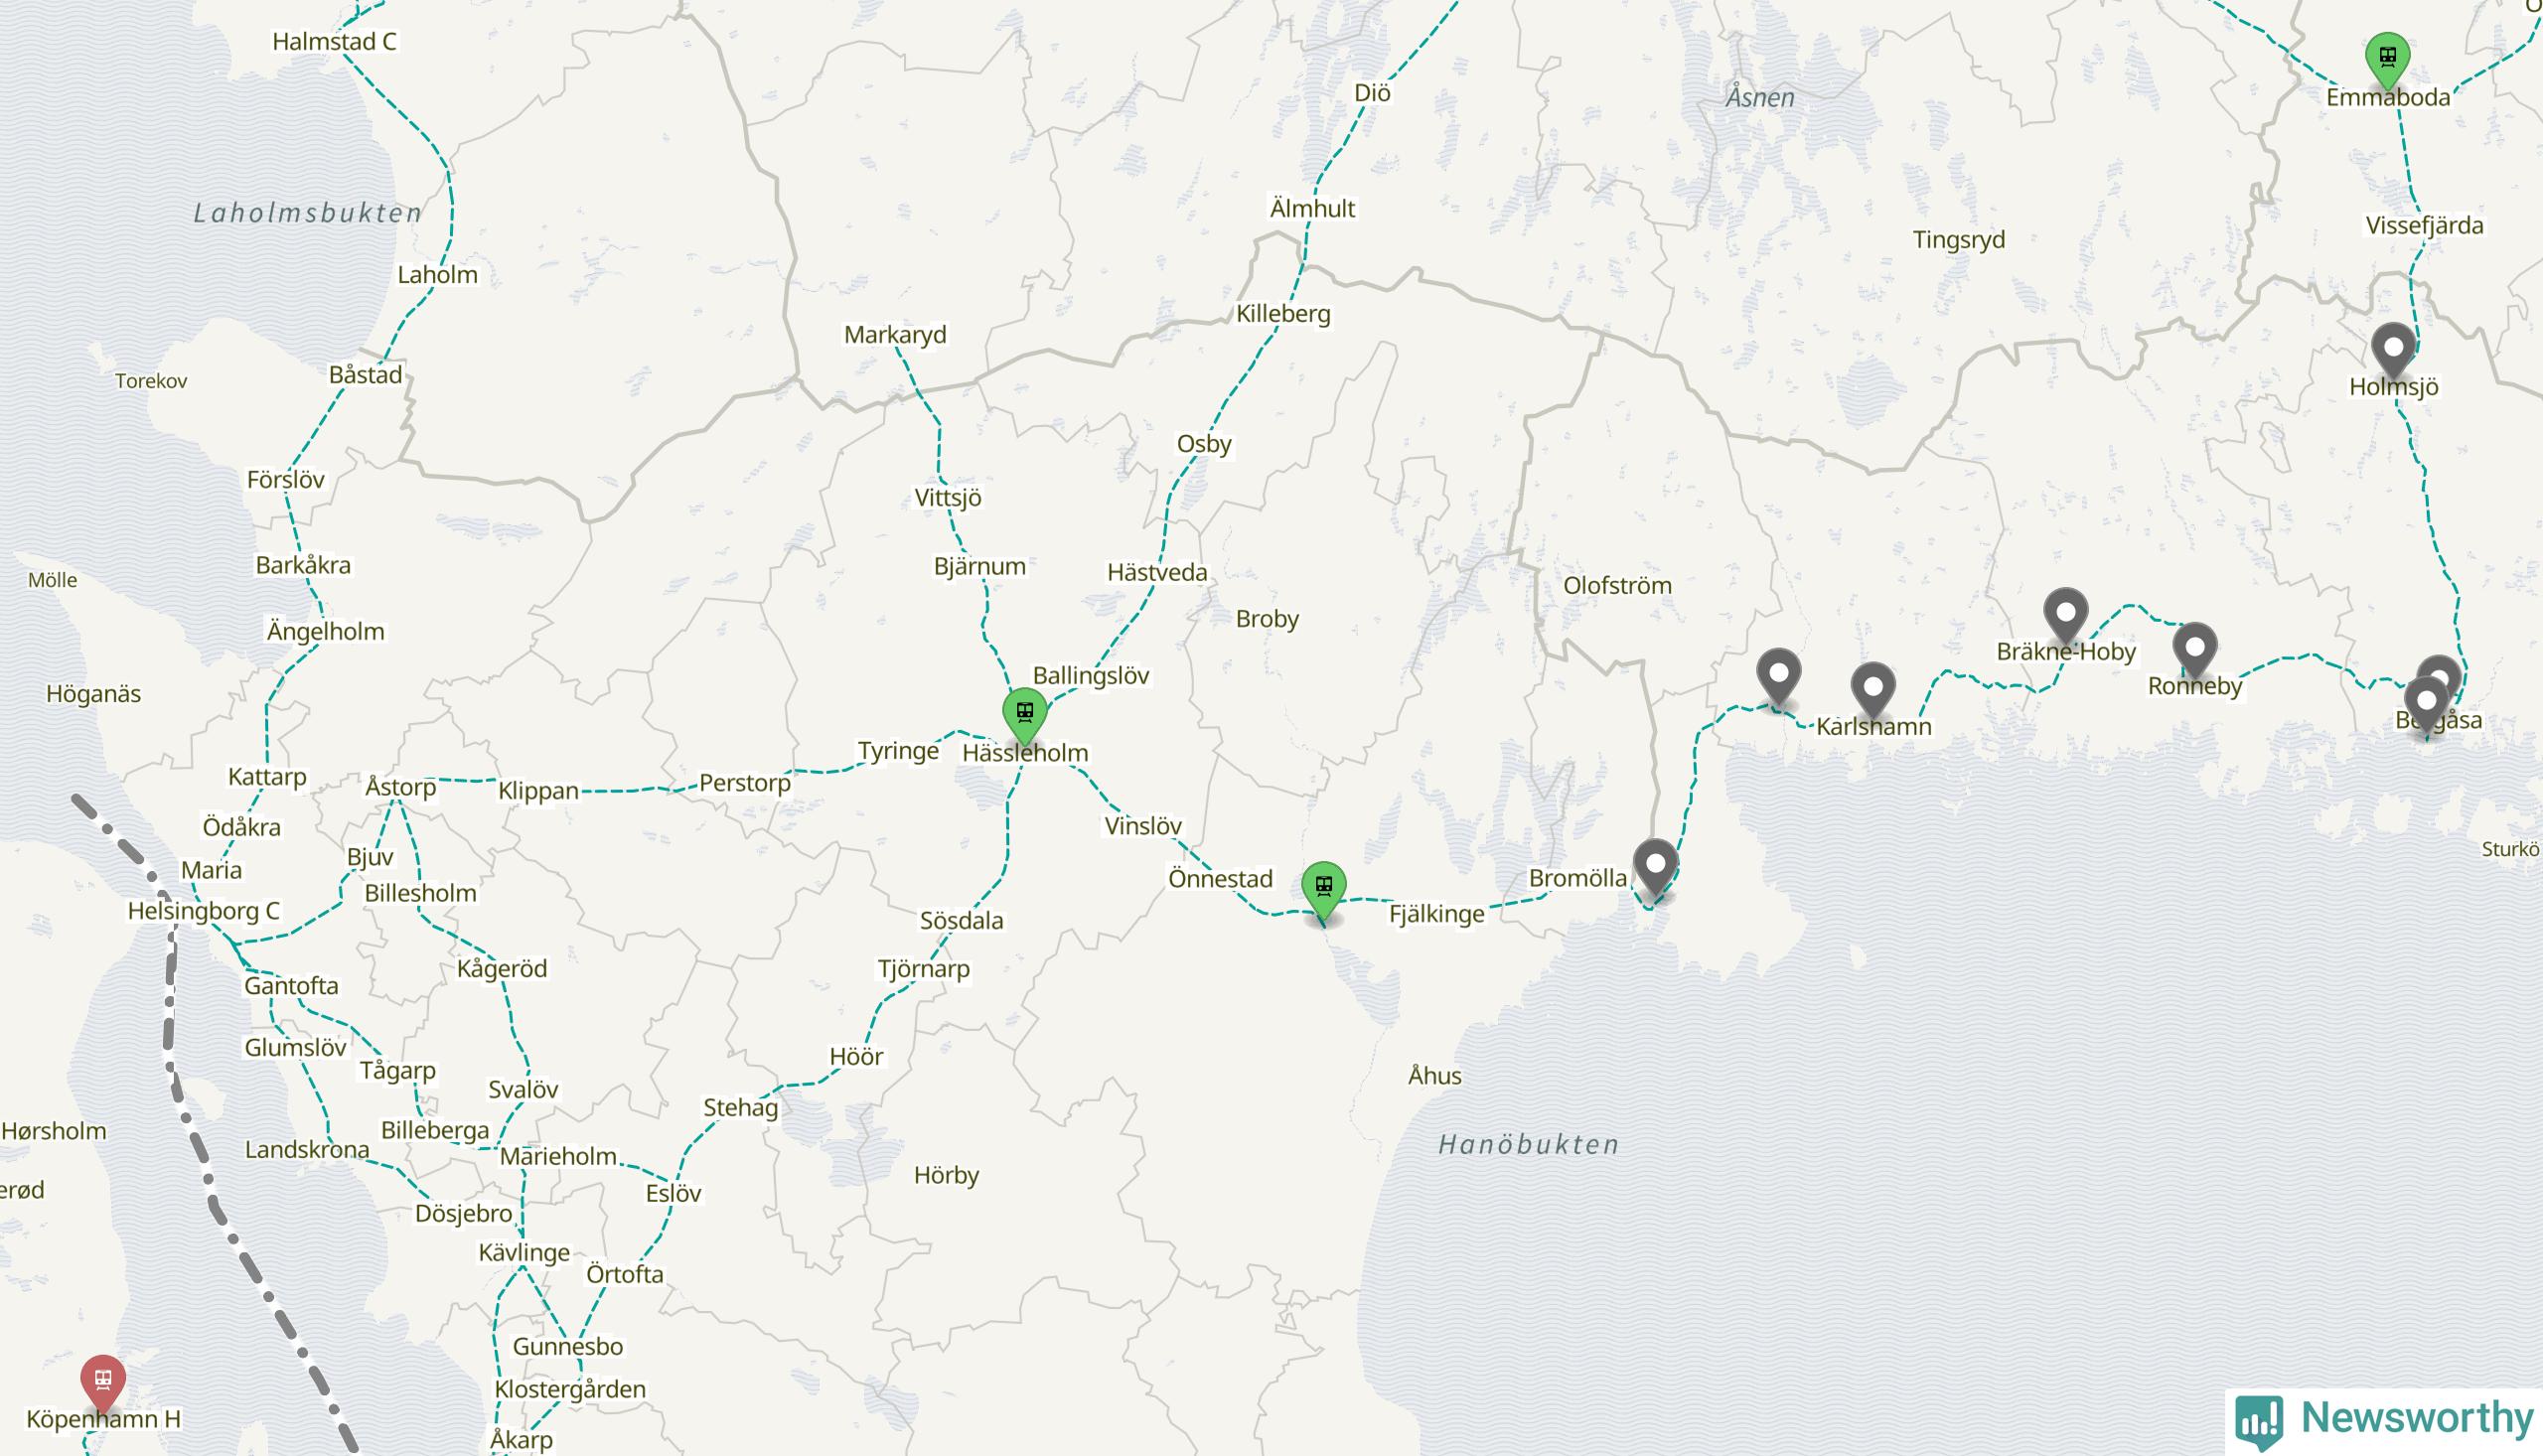This screenshot has width=2543, height=1456.
Task: Click the gray pin at Holmsjö
Action: (x=2393, y=350)
